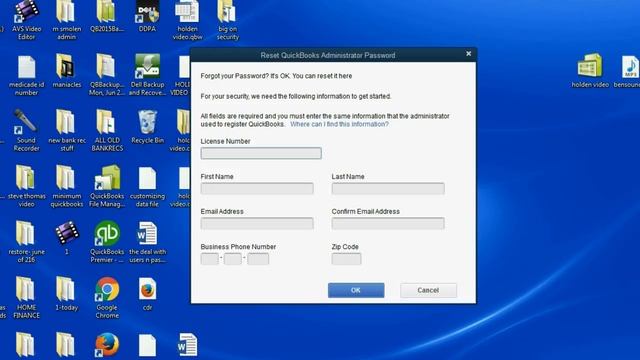Click the Last Name input field

[388, 188]
